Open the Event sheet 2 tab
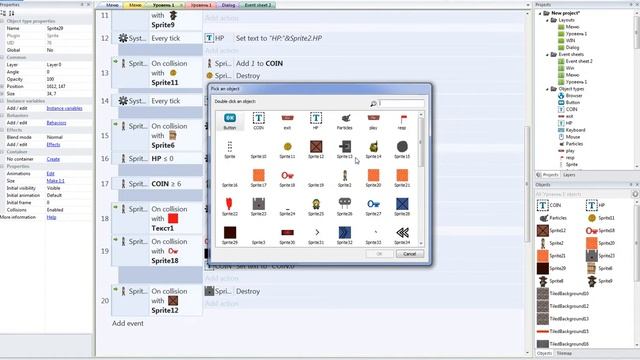 click(x=258, y=5)
